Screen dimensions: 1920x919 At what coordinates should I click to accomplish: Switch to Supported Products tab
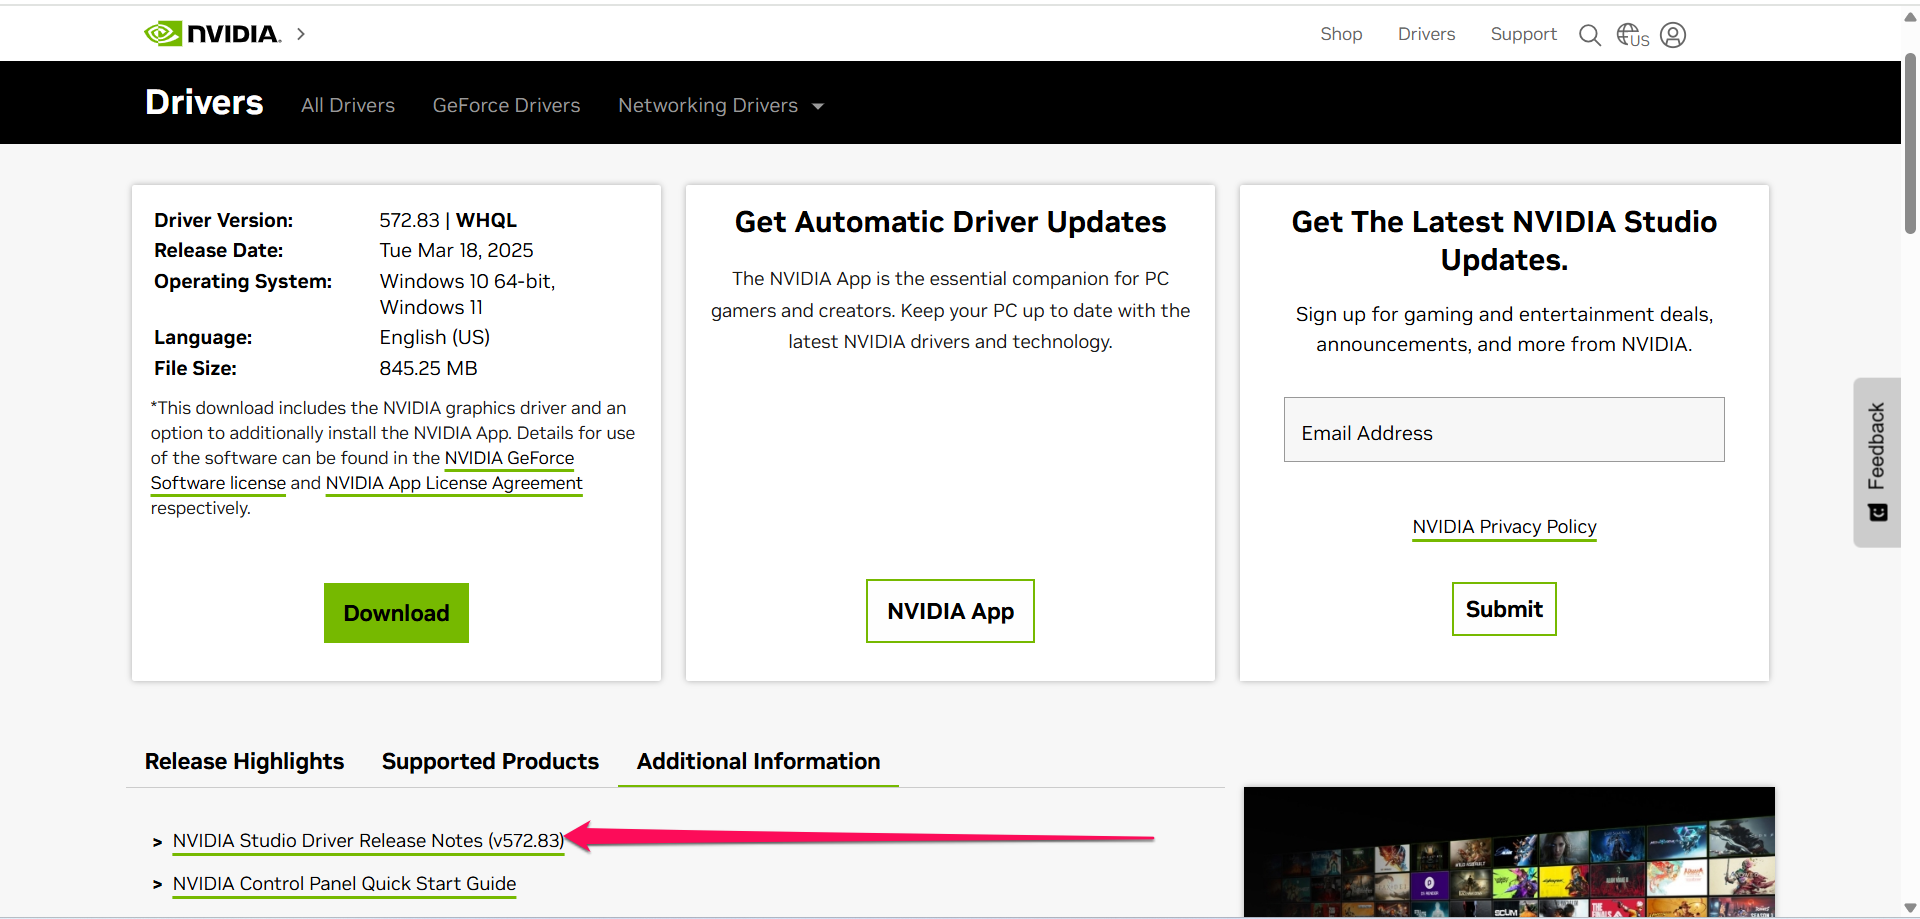tap(490, 761)
